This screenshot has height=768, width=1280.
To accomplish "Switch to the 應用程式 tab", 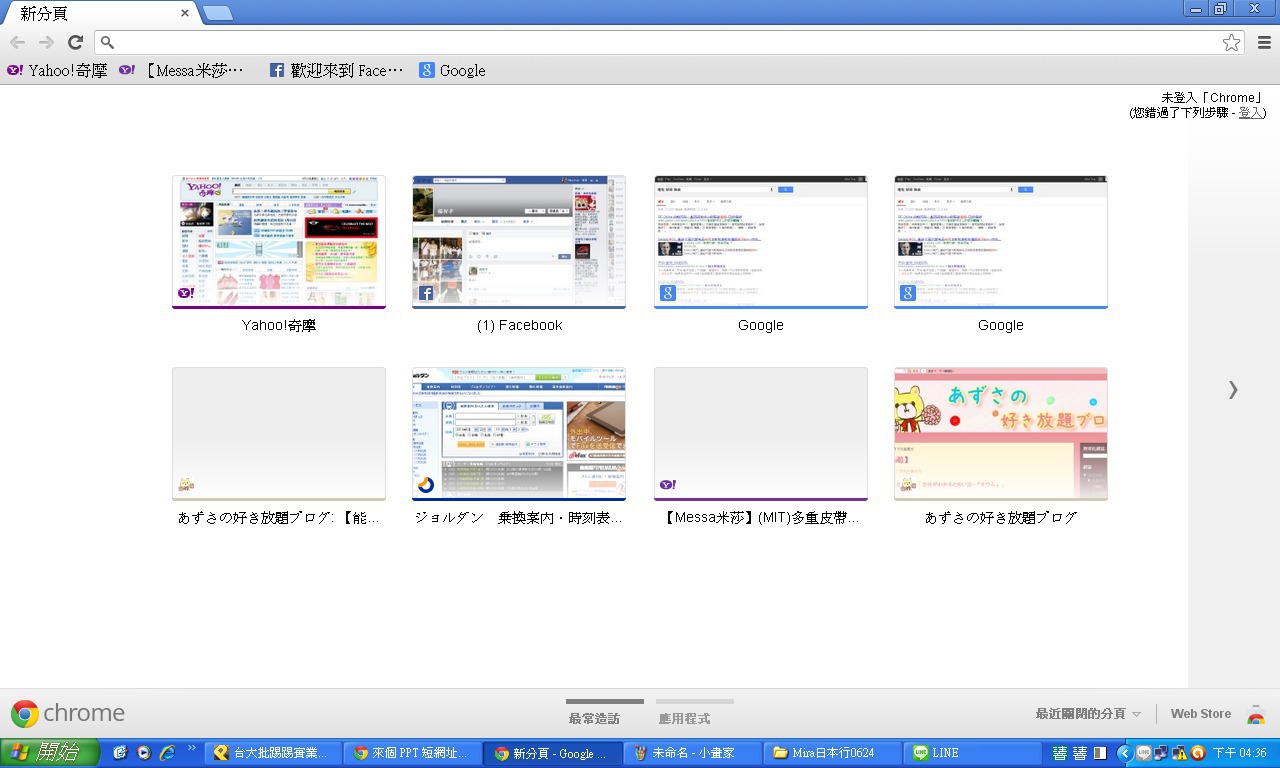I will [x=684, y=718].
